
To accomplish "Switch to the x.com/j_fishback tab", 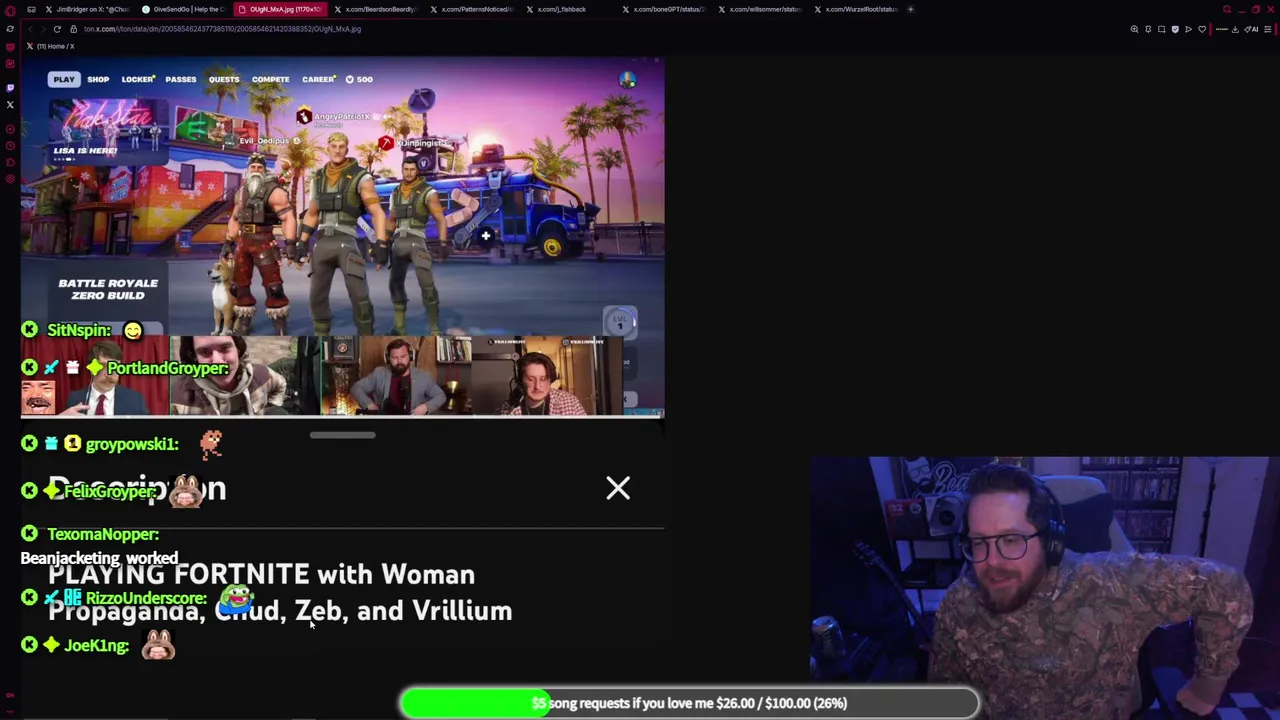I will point(567,9).
